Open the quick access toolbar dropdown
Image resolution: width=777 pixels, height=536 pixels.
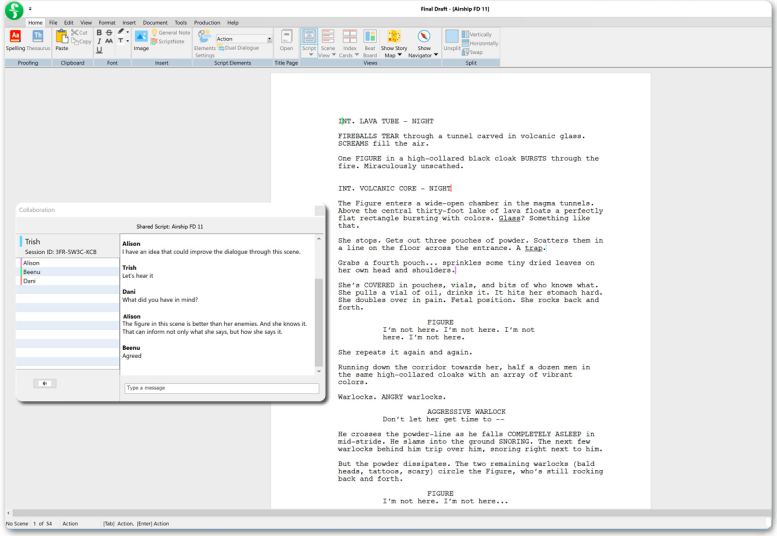pos(30,8)
